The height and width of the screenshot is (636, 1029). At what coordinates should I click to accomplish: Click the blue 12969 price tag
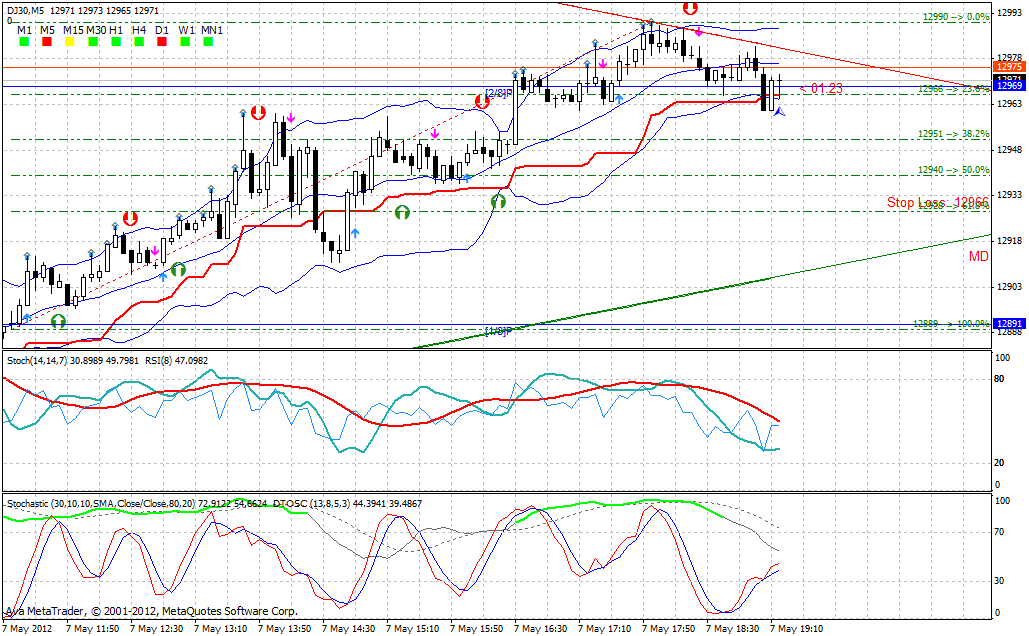1009,86
